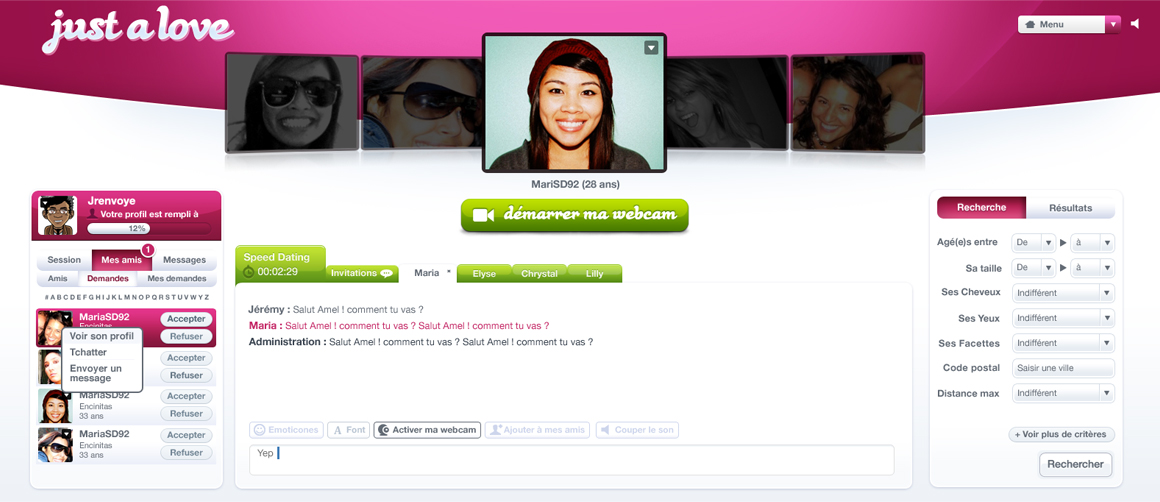Click the arrow on the highlighted request avatar

pyautogui.click(x=67, y=317)
